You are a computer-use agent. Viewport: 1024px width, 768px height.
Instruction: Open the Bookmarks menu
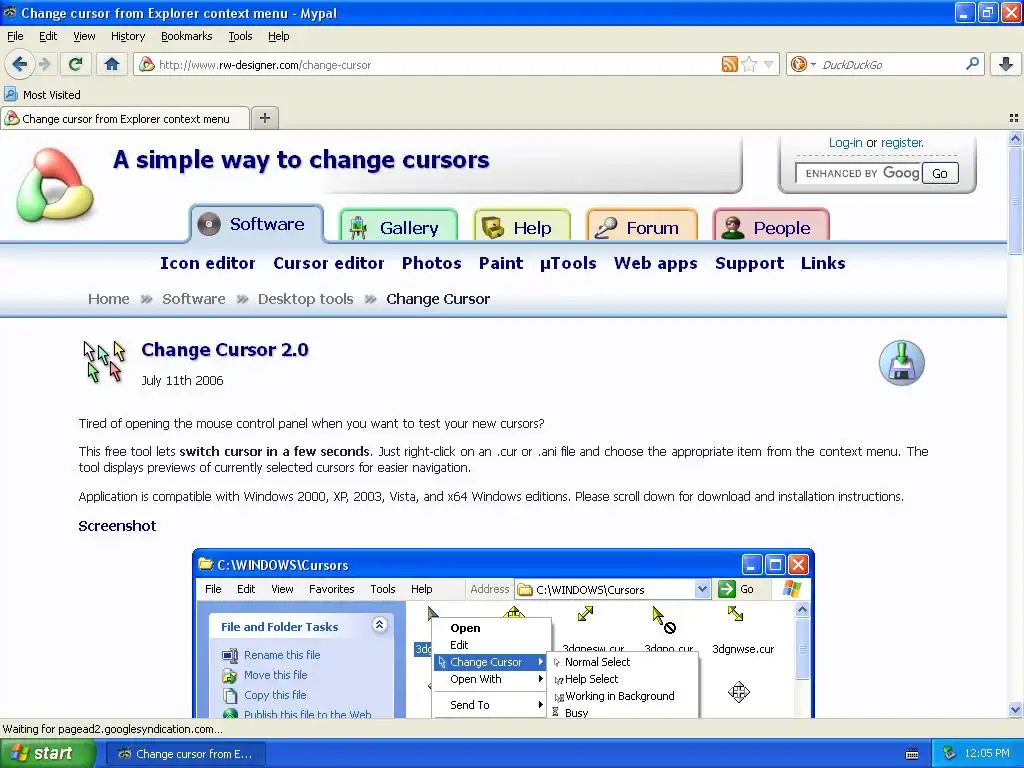point(186,36)
